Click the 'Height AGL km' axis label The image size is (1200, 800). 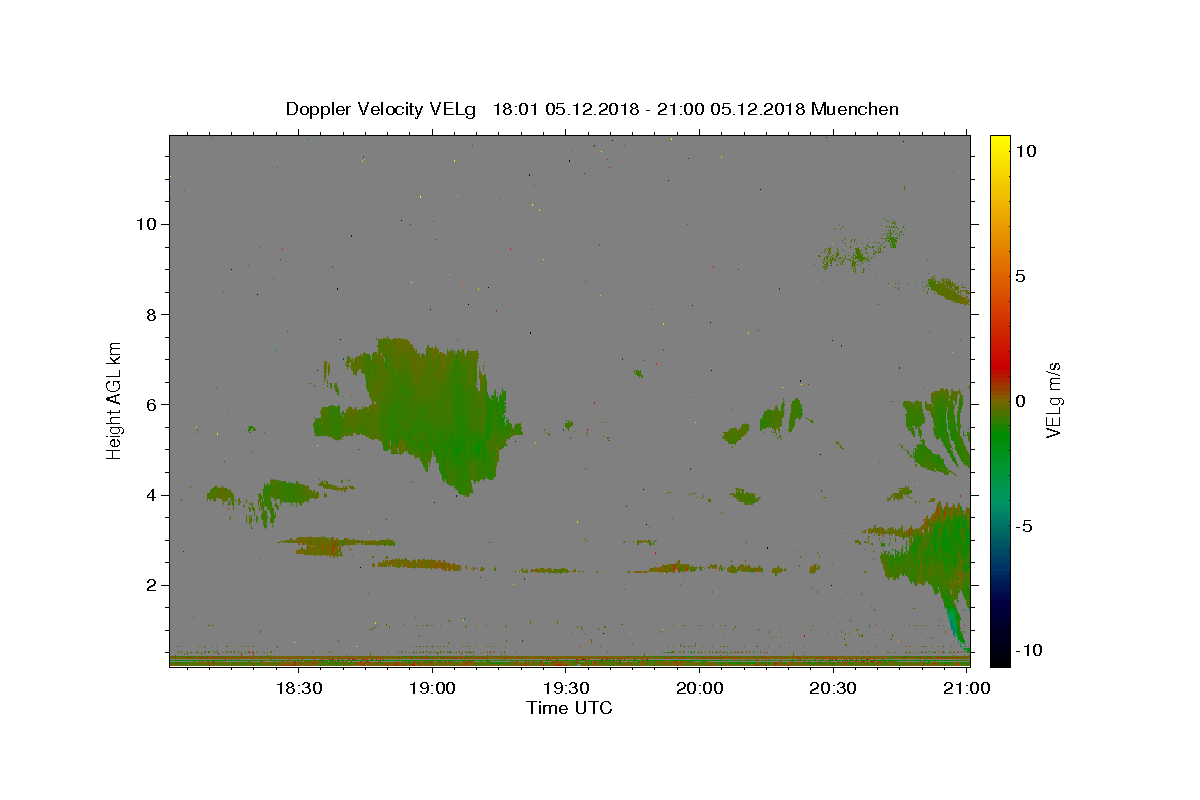point(115,399)
